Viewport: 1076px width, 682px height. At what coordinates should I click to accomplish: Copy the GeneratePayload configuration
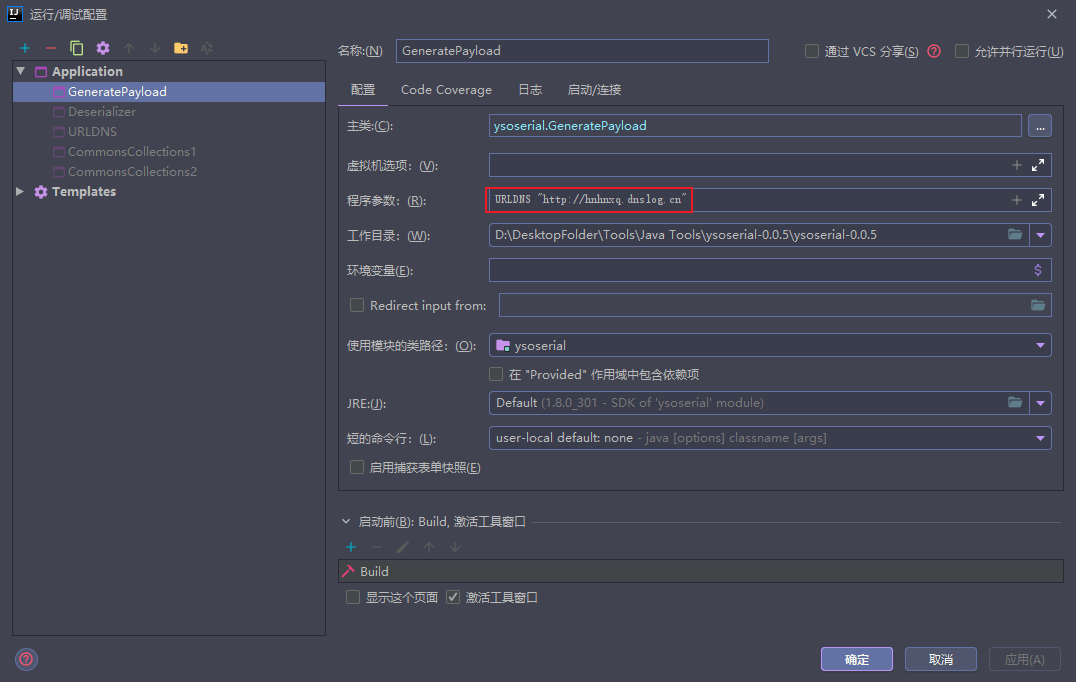pos(75,47)
